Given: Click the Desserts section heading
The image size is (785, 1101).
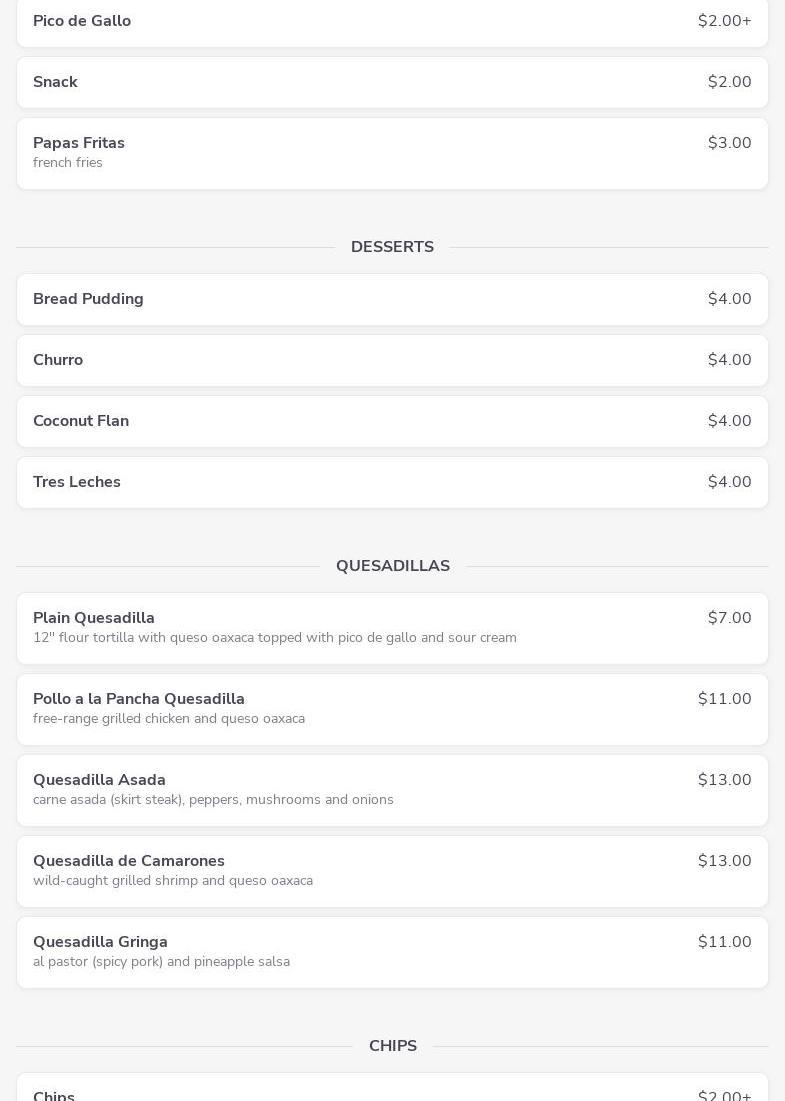Looking at the screenshot, I should click(392, 247).
